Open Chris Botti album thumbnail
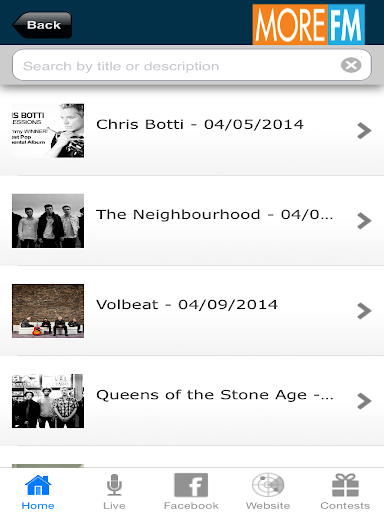This screenshot has width=384, height=512. (x=48, y=131)
